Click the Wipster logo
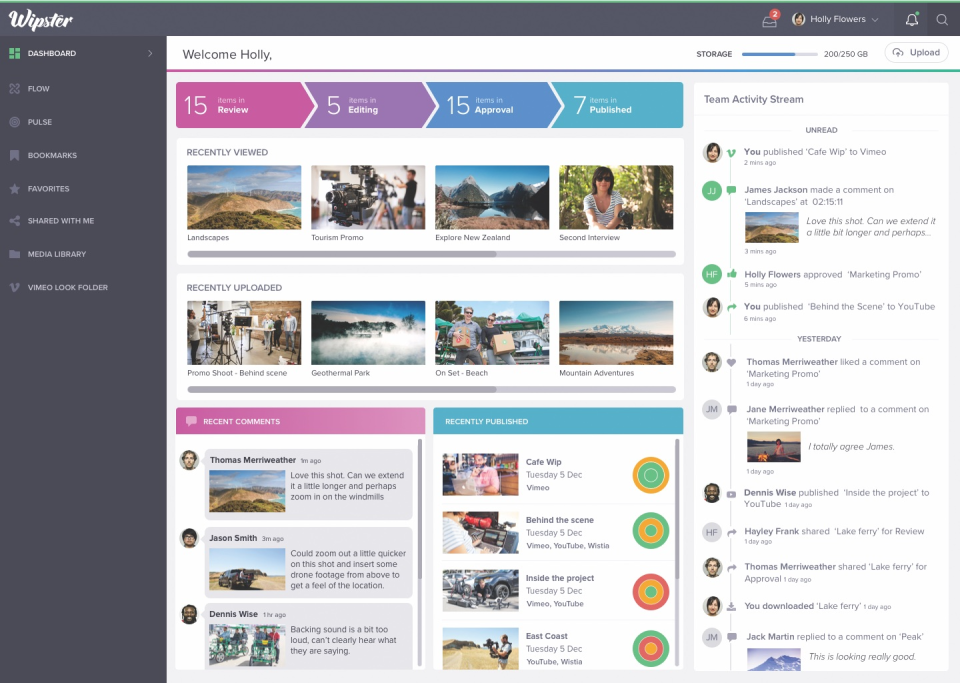Viewport: 960px width, 683px height. coord(42,18)
